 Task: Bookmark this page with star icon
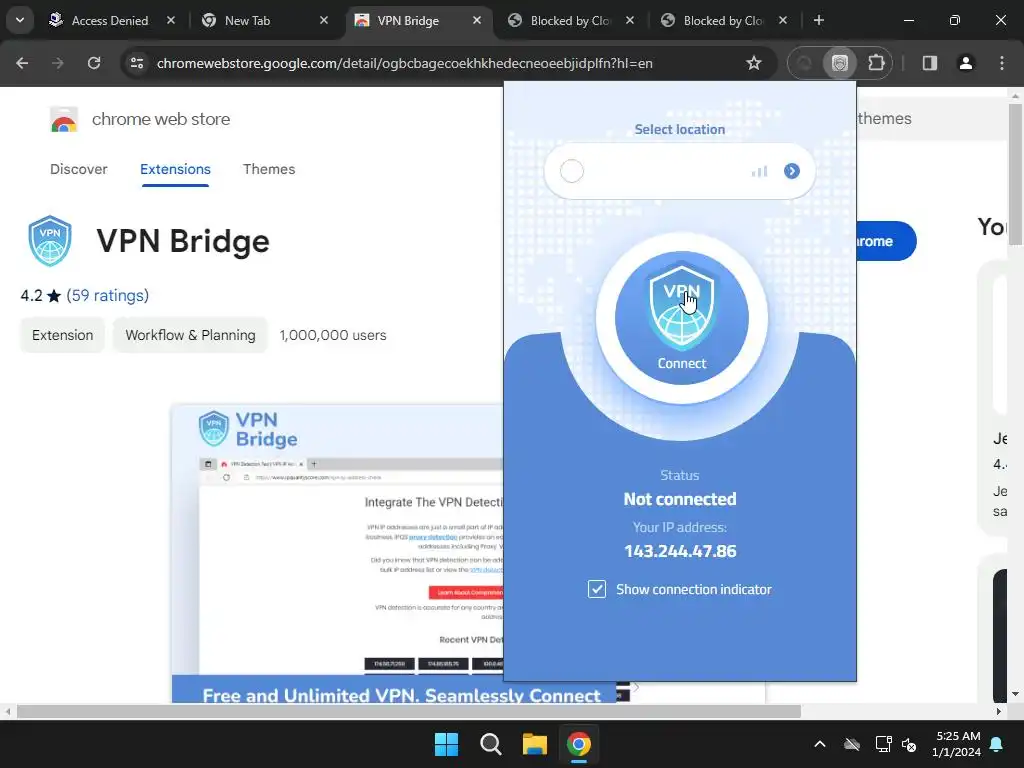(x=754, y=63)
